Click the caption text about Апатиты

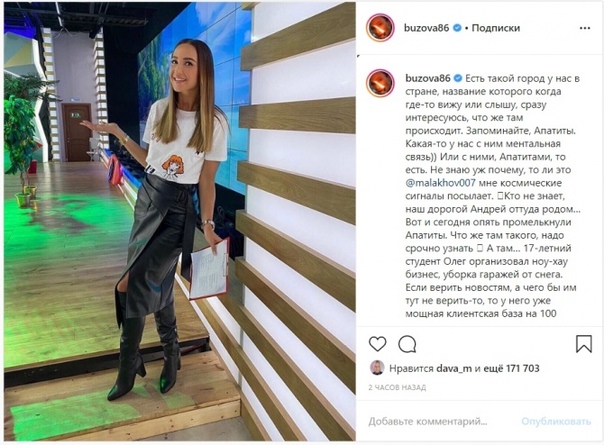click(x=492, y=196)
